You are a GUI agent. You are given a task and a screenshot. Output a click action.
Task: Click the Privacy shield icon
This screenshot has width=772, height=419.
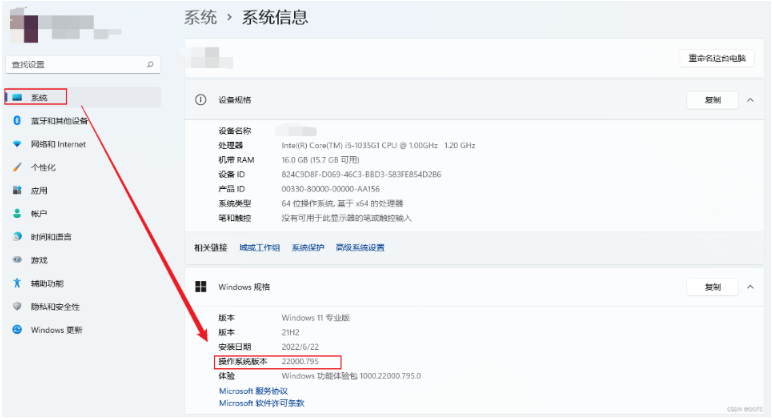point(17,306)
